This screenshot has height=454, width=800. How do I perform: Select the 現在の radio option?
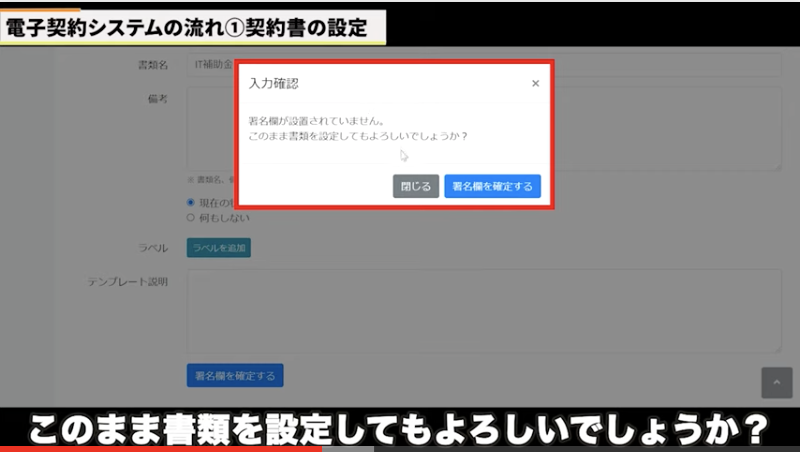click(191, 202)
